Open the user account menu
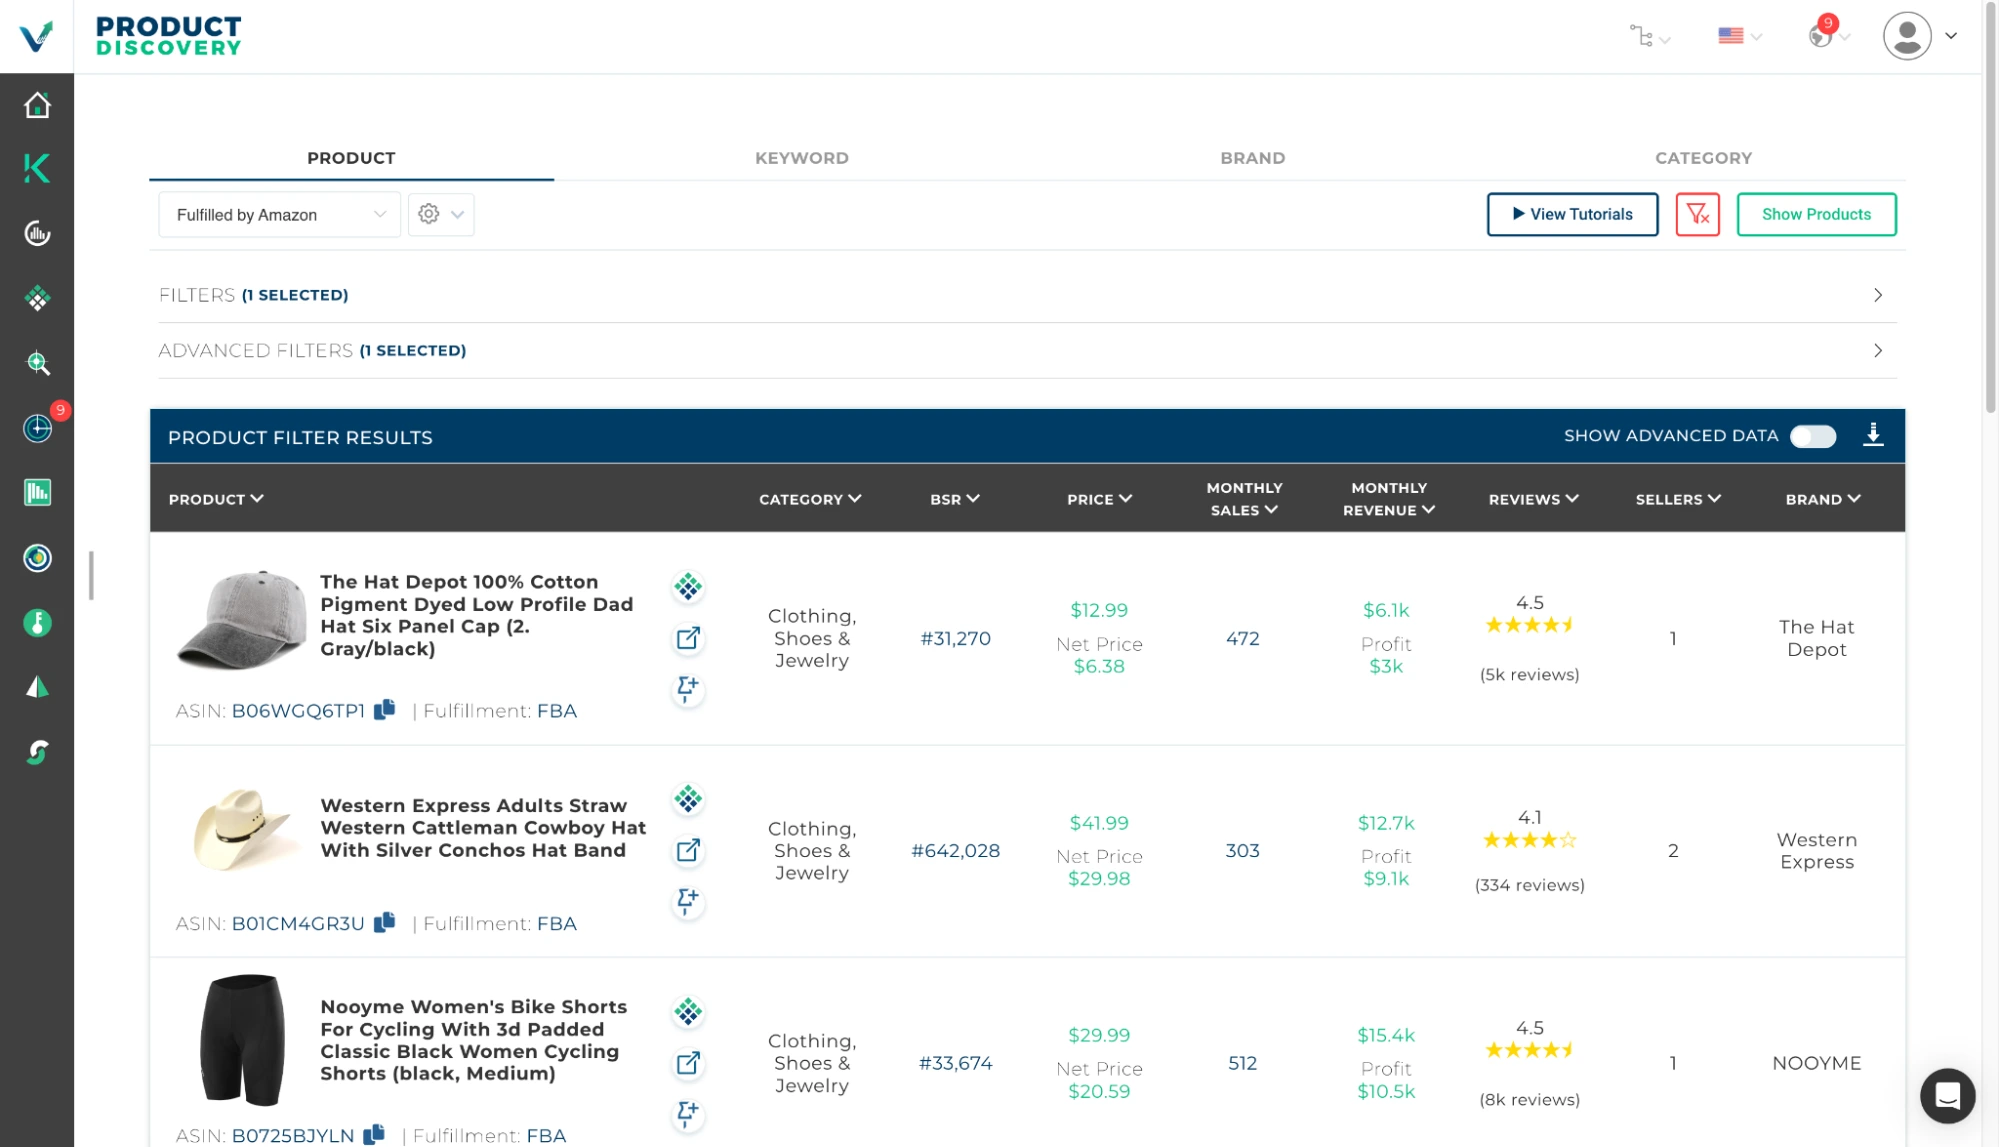The height and width of the screenshot is (1147, 1999). 1919,36
